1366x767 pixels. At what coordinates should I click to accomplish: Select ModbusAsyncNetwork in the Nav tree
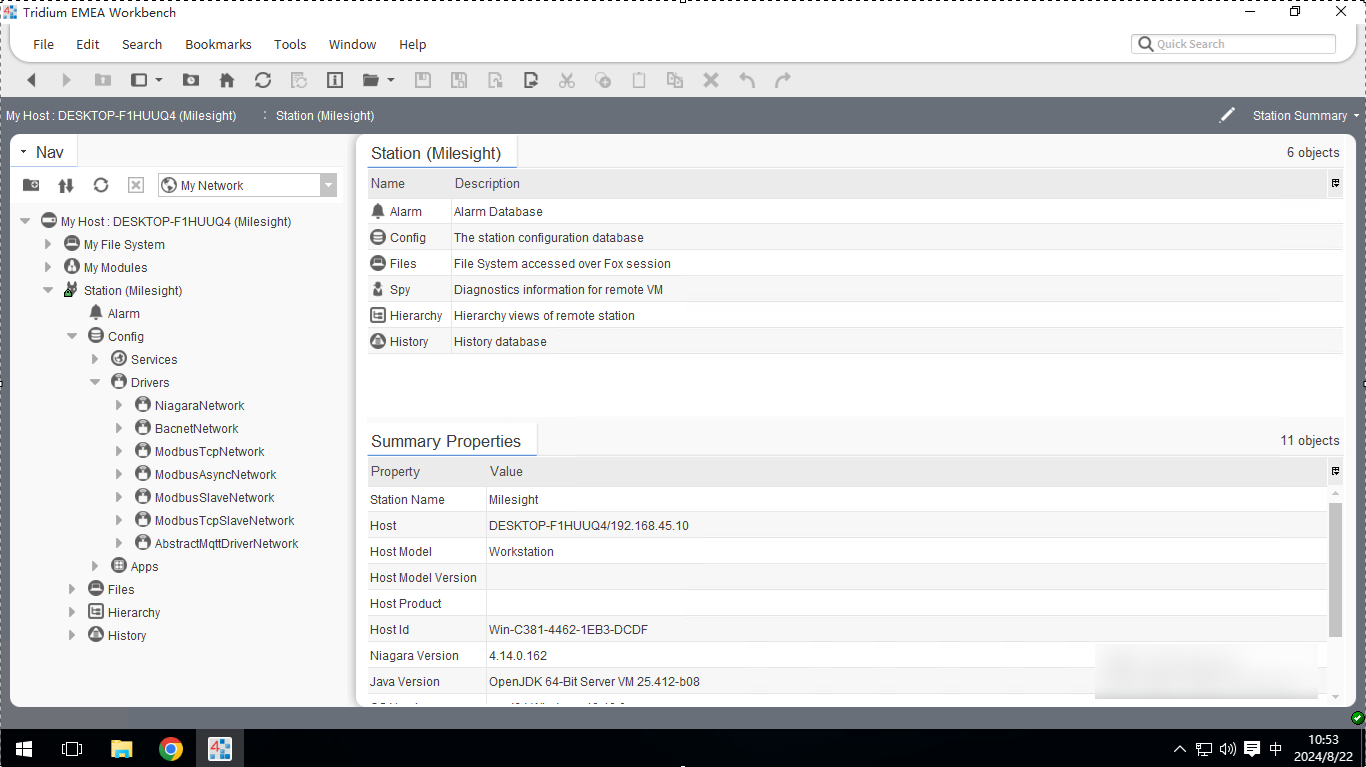215,474
